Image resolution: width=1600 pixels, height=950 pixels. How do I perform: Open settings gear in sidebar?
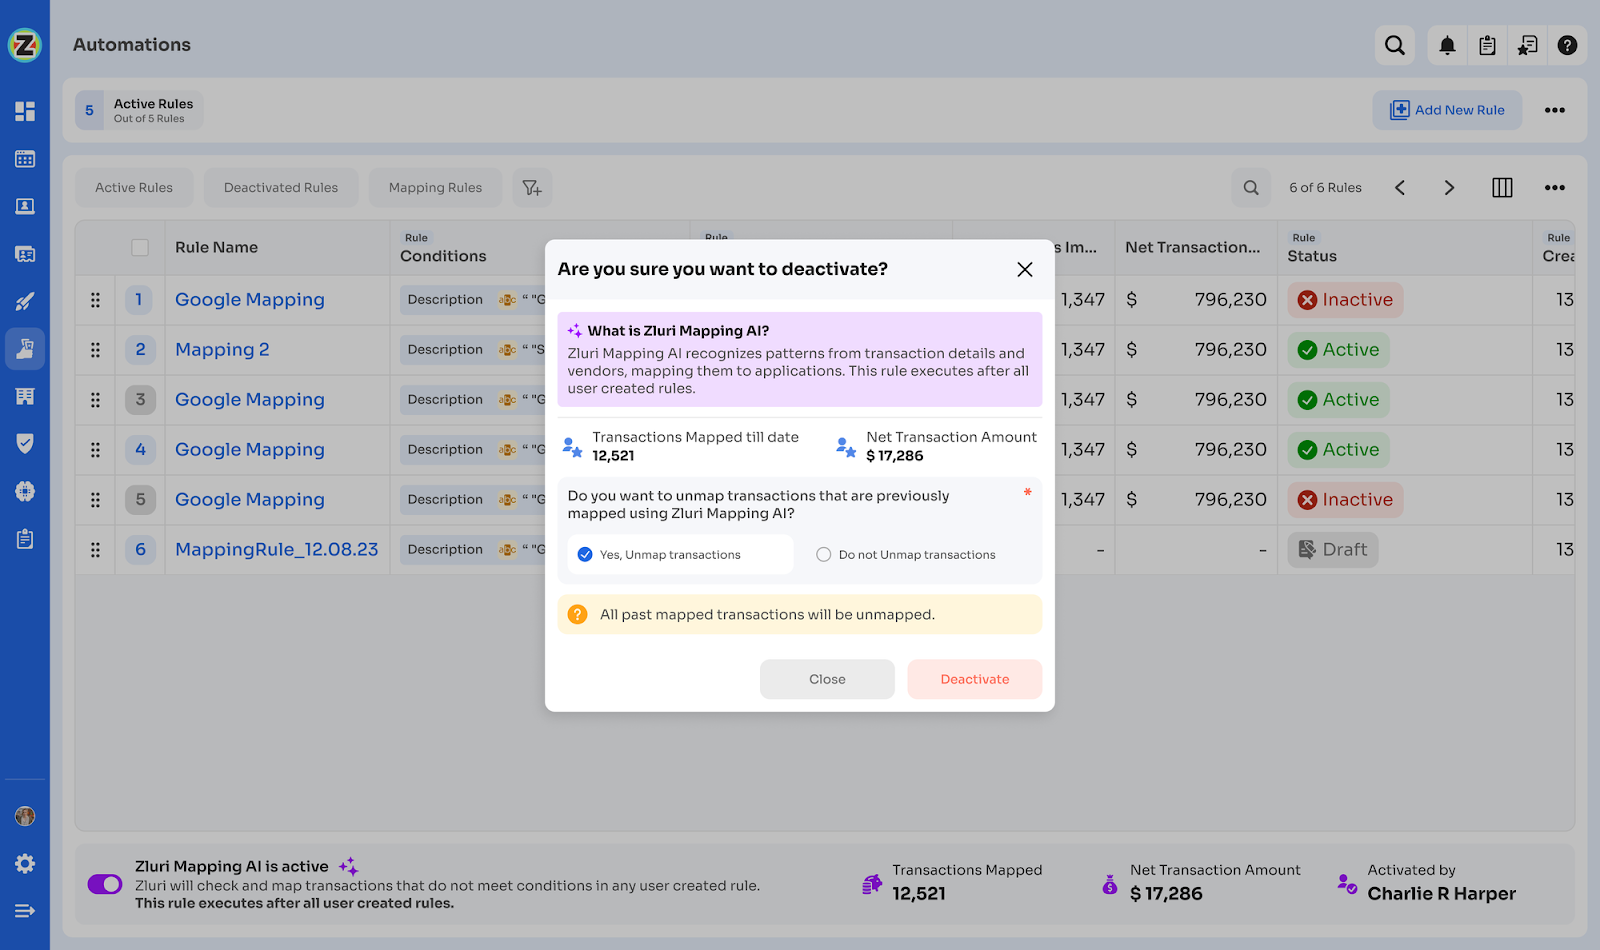(25, 863)
